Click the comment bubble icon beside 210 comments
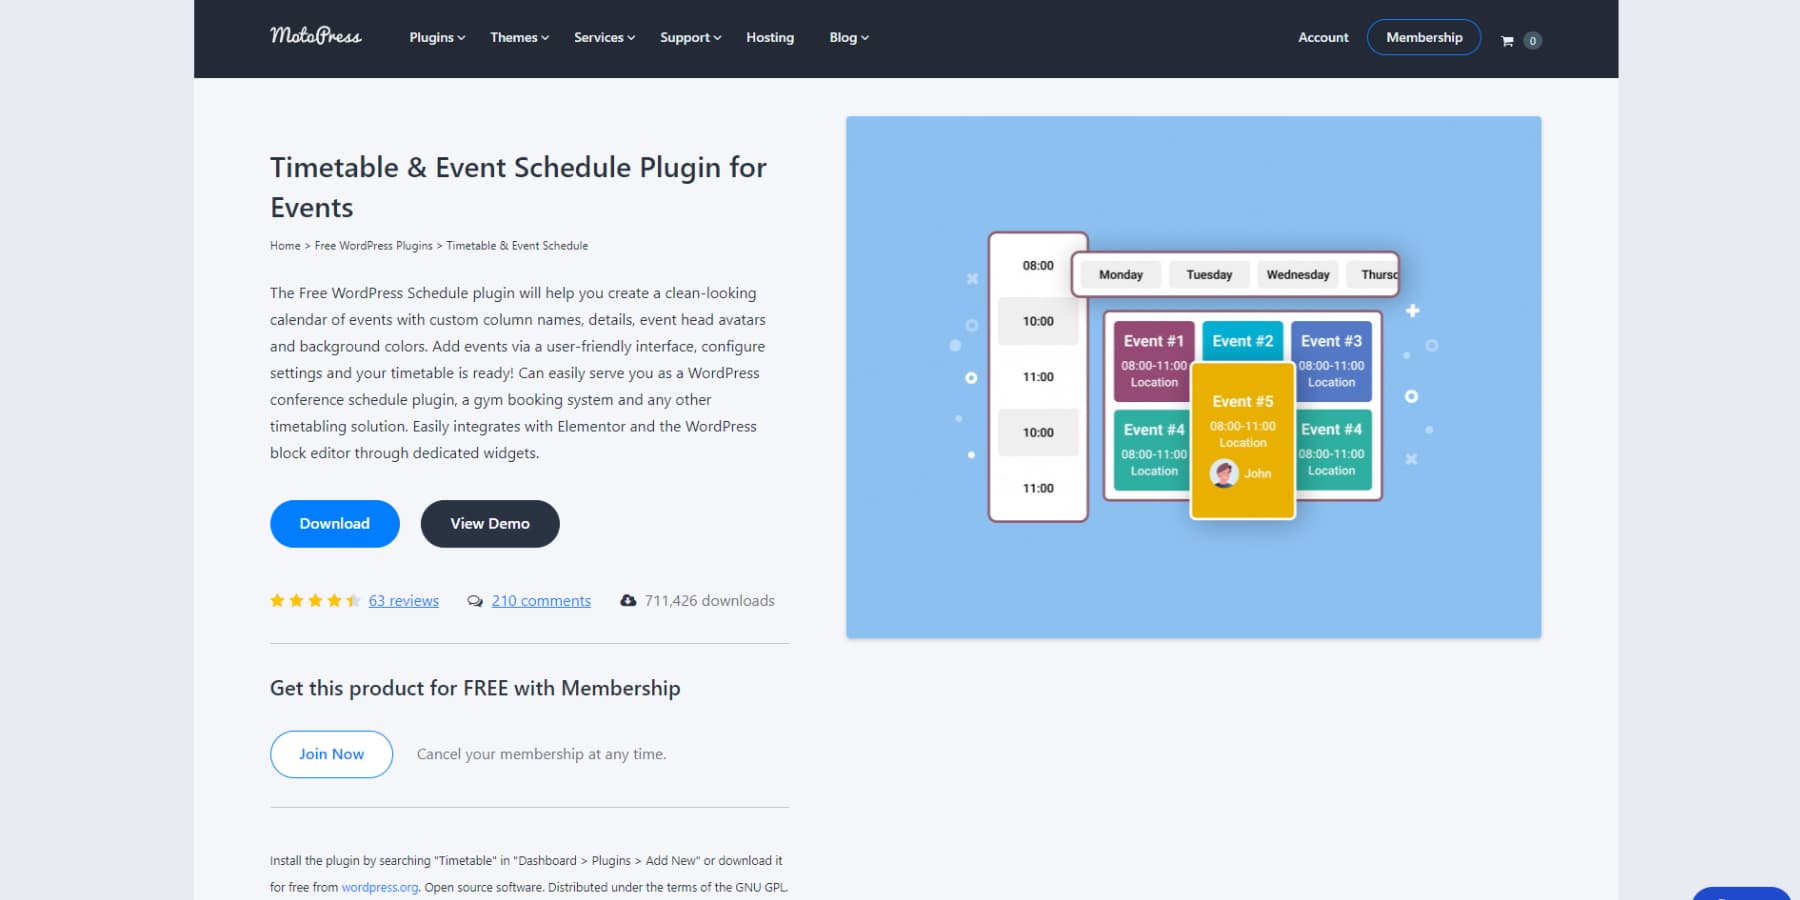 pyautogui.click(x=476, y=600)
